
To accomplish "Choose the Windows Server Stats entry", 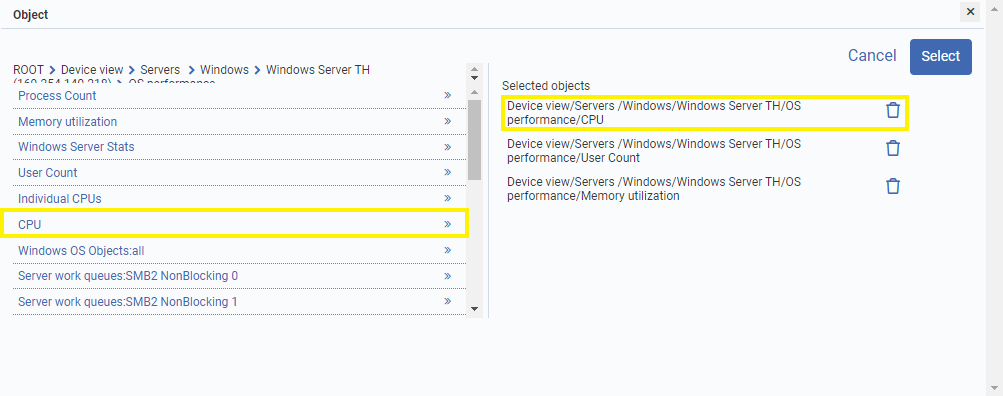I will point(76,147).
